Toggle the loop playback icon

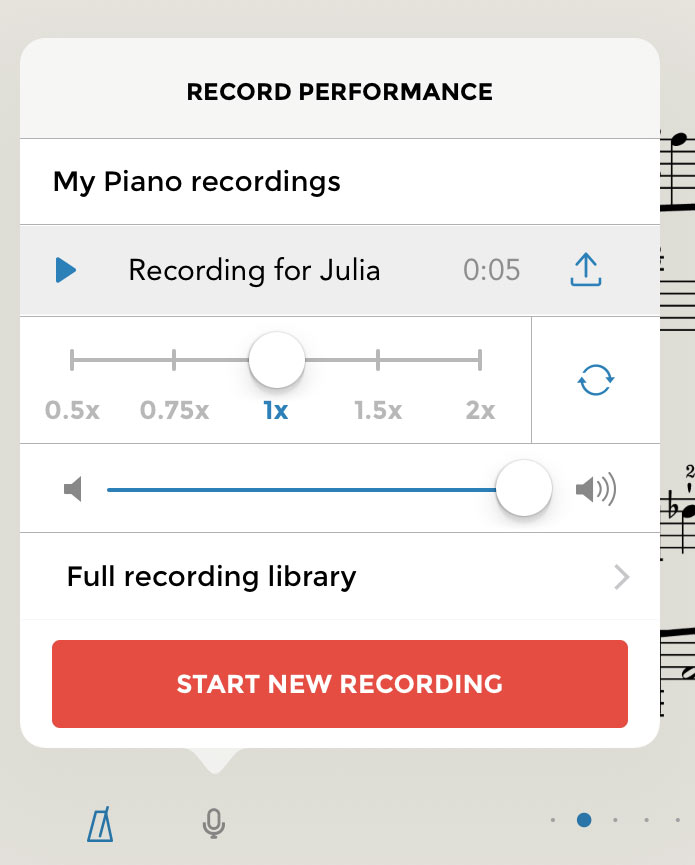[596, 380]
